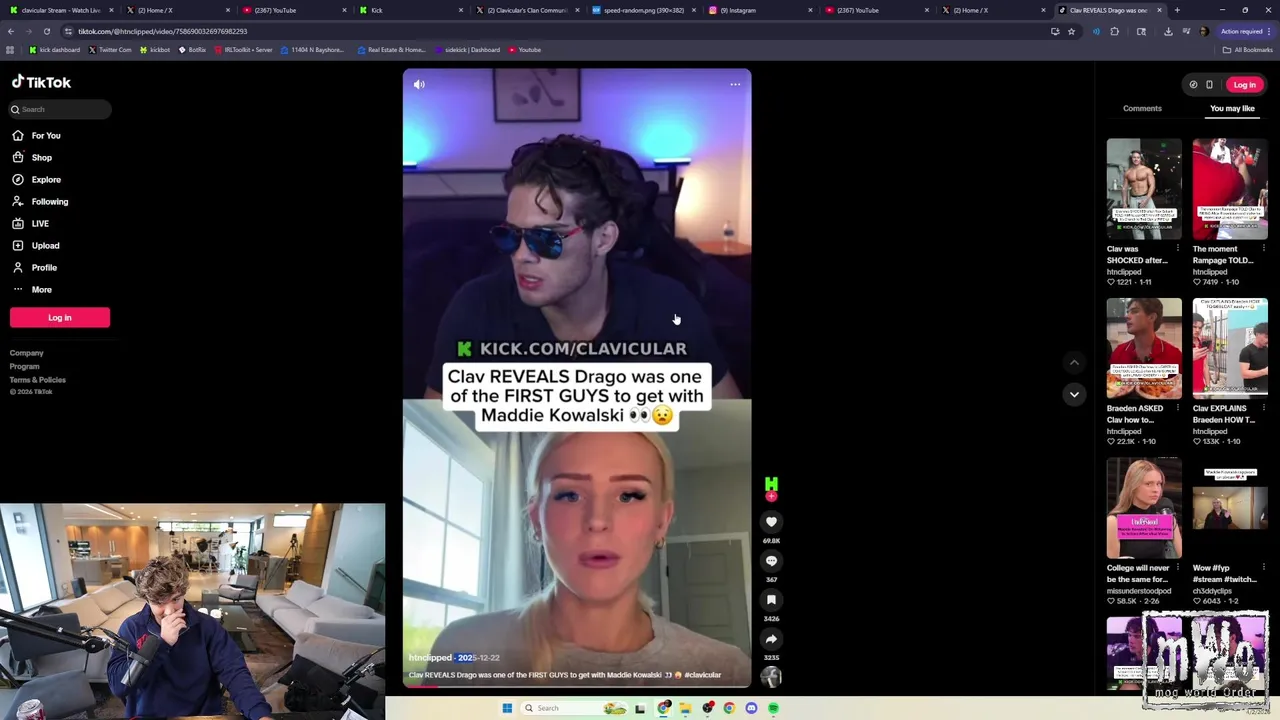Switch to the You may like tab
Viewport: 1280px width, 720px height.
(1232, 109)
